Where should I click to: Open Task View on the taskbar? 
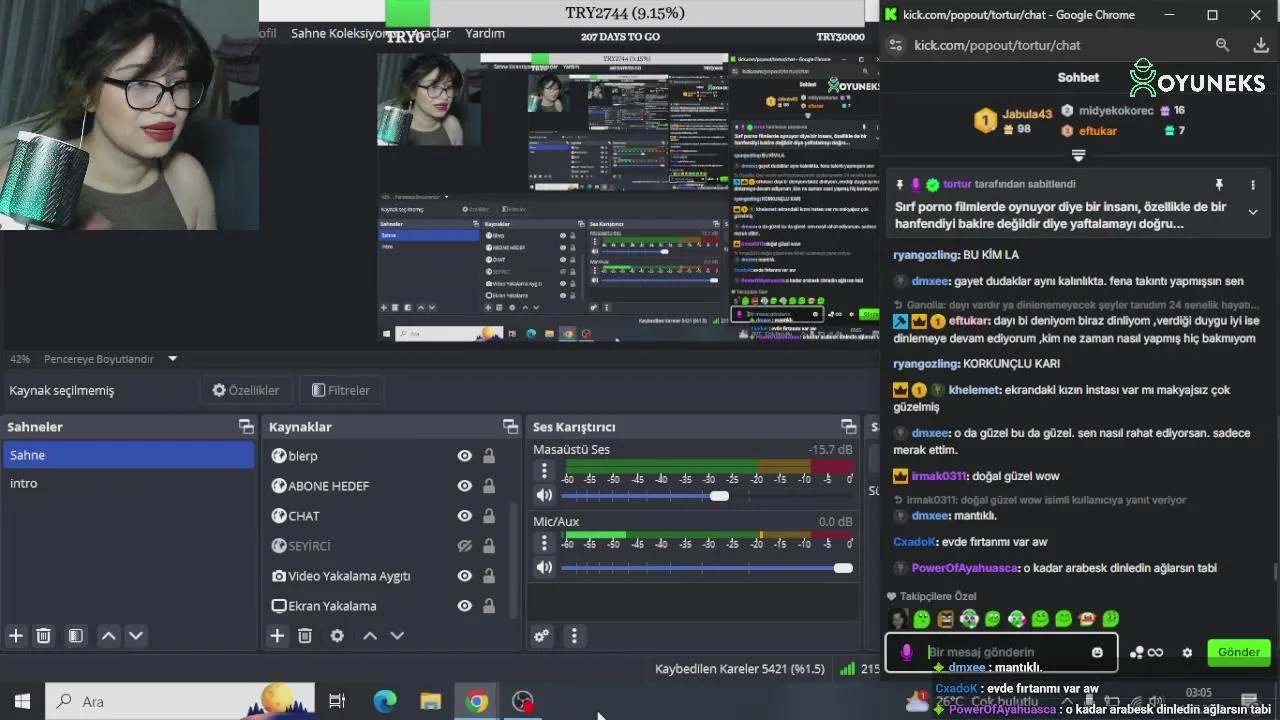pyautogui.click(x=337, y=701)
